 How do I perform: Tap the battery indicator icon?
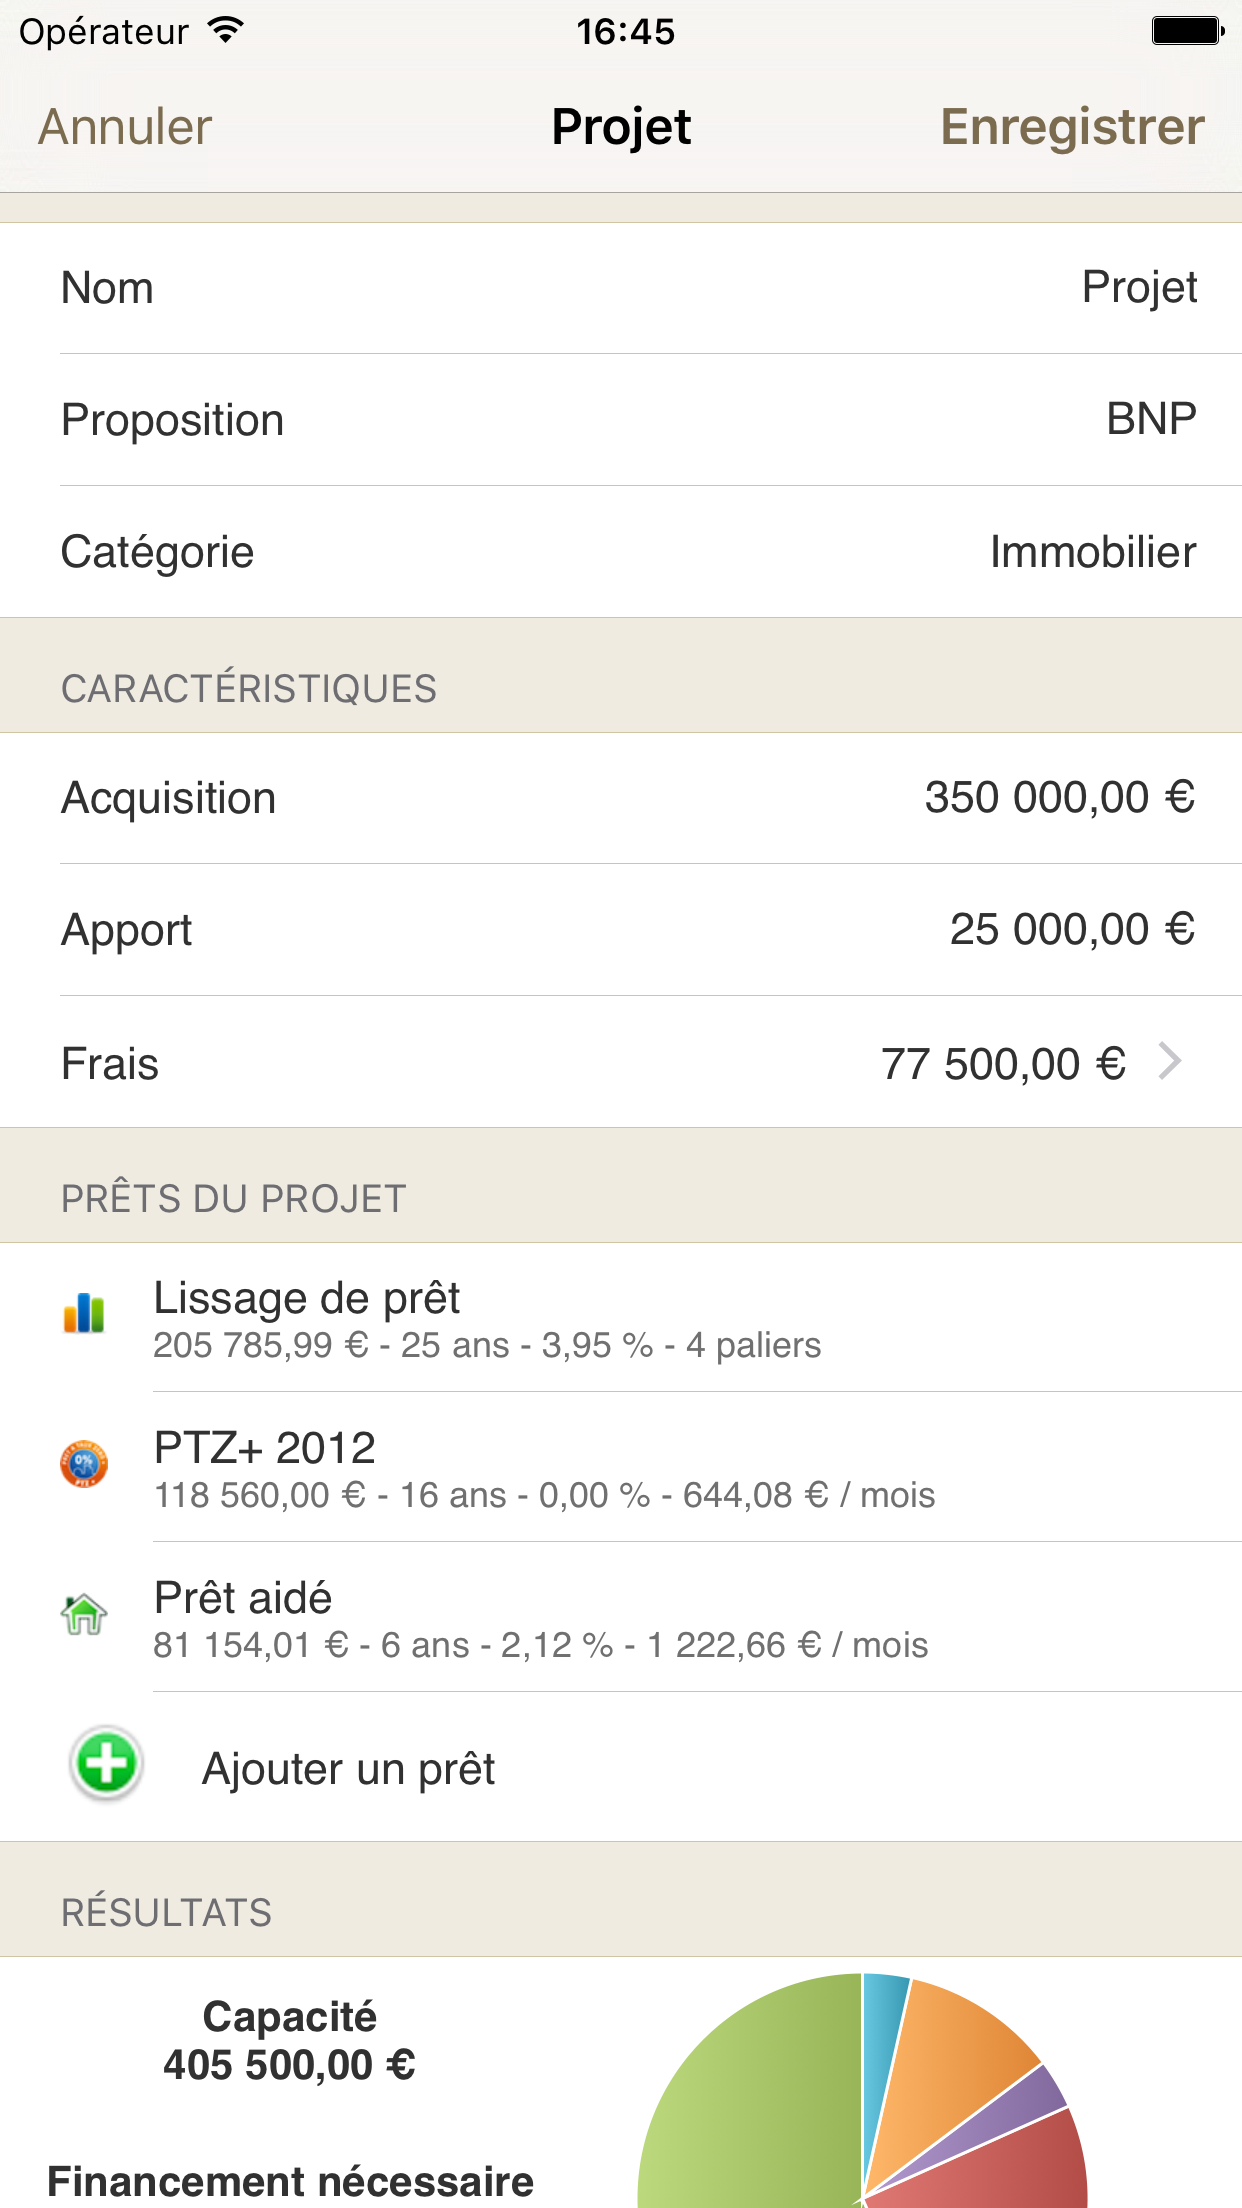[x=1187, y=31]
